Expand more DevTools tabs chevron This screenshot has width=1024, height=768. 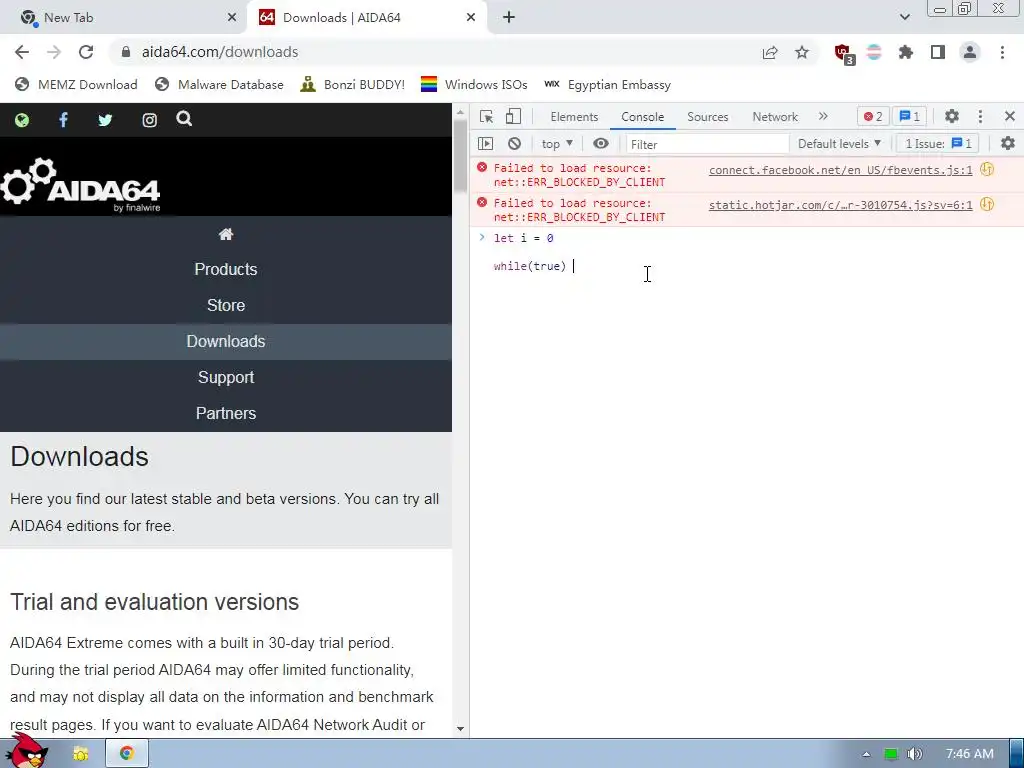[x=823, y=116]
